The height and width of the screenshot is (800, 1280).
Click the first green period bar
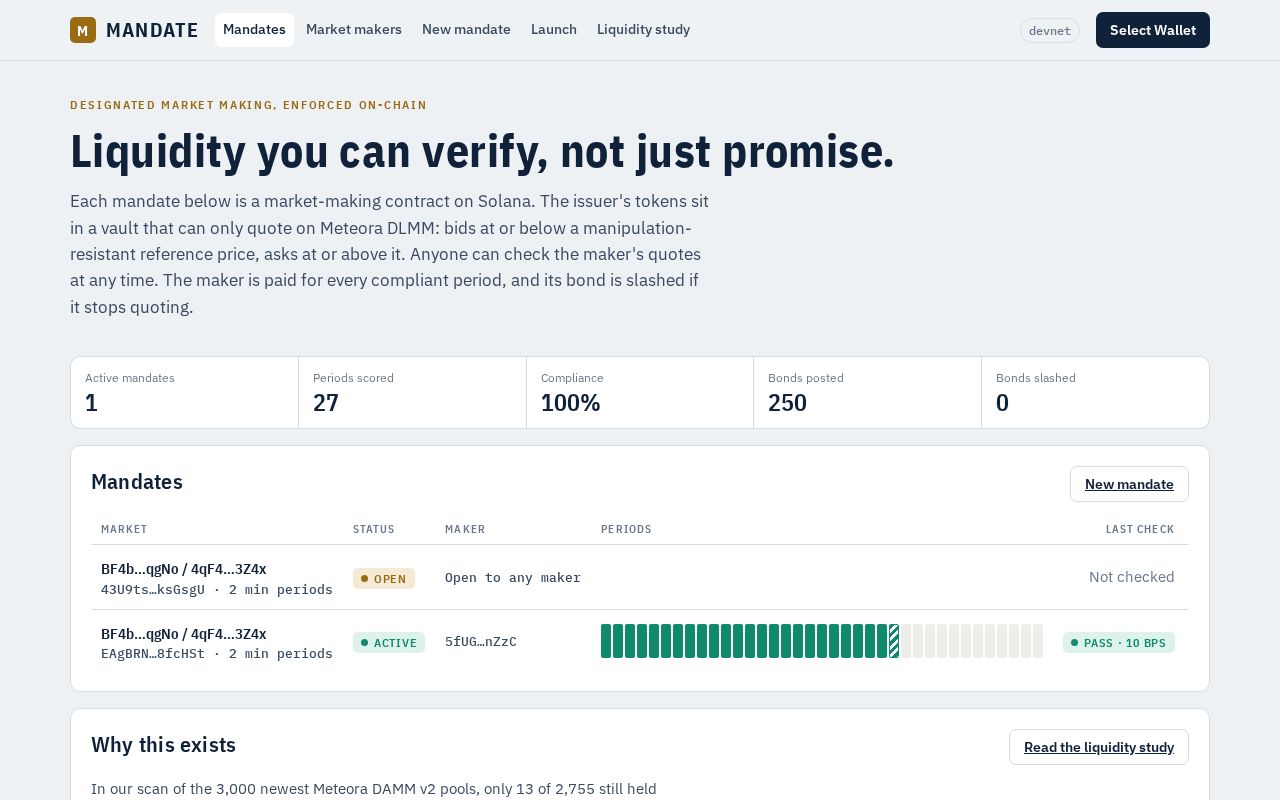tap(606, 641)
